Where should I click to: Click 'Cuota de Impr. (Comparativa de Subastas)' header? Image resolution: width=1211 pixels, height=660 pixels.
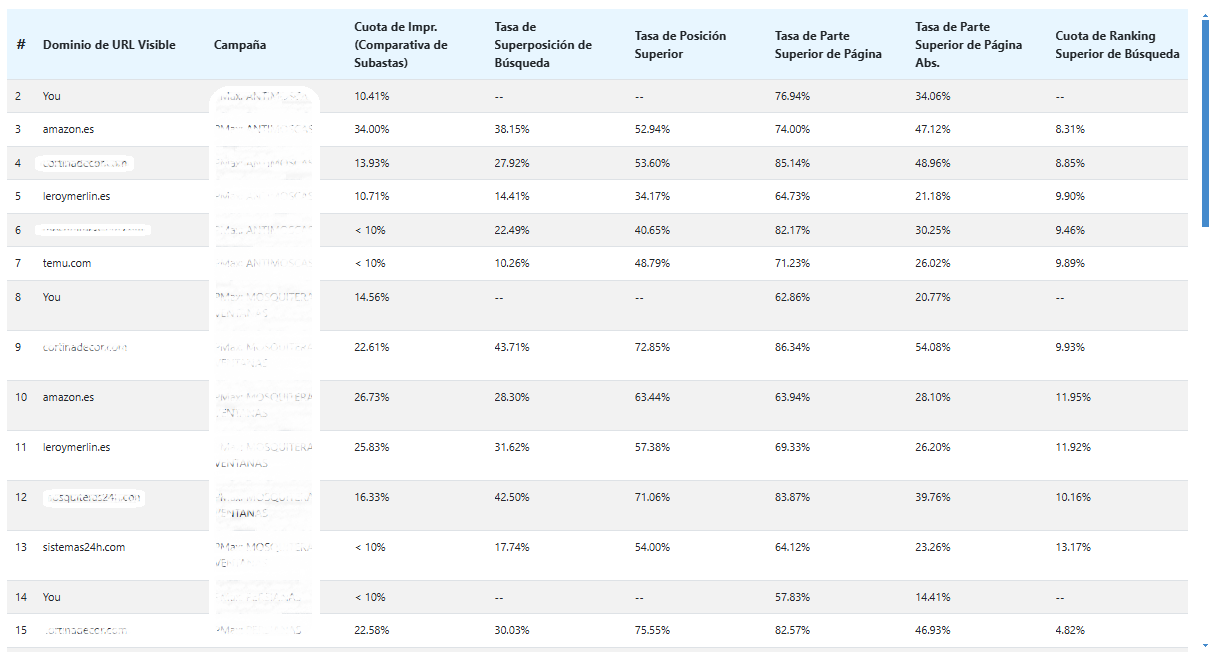[401, 45]
